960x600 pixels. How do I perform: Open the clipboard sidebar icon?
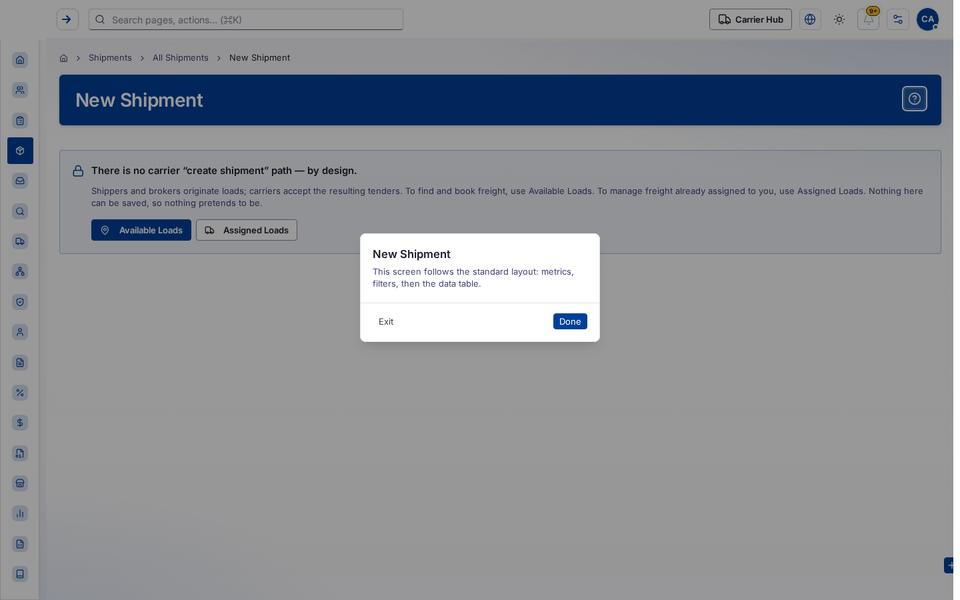pos(20,121)
